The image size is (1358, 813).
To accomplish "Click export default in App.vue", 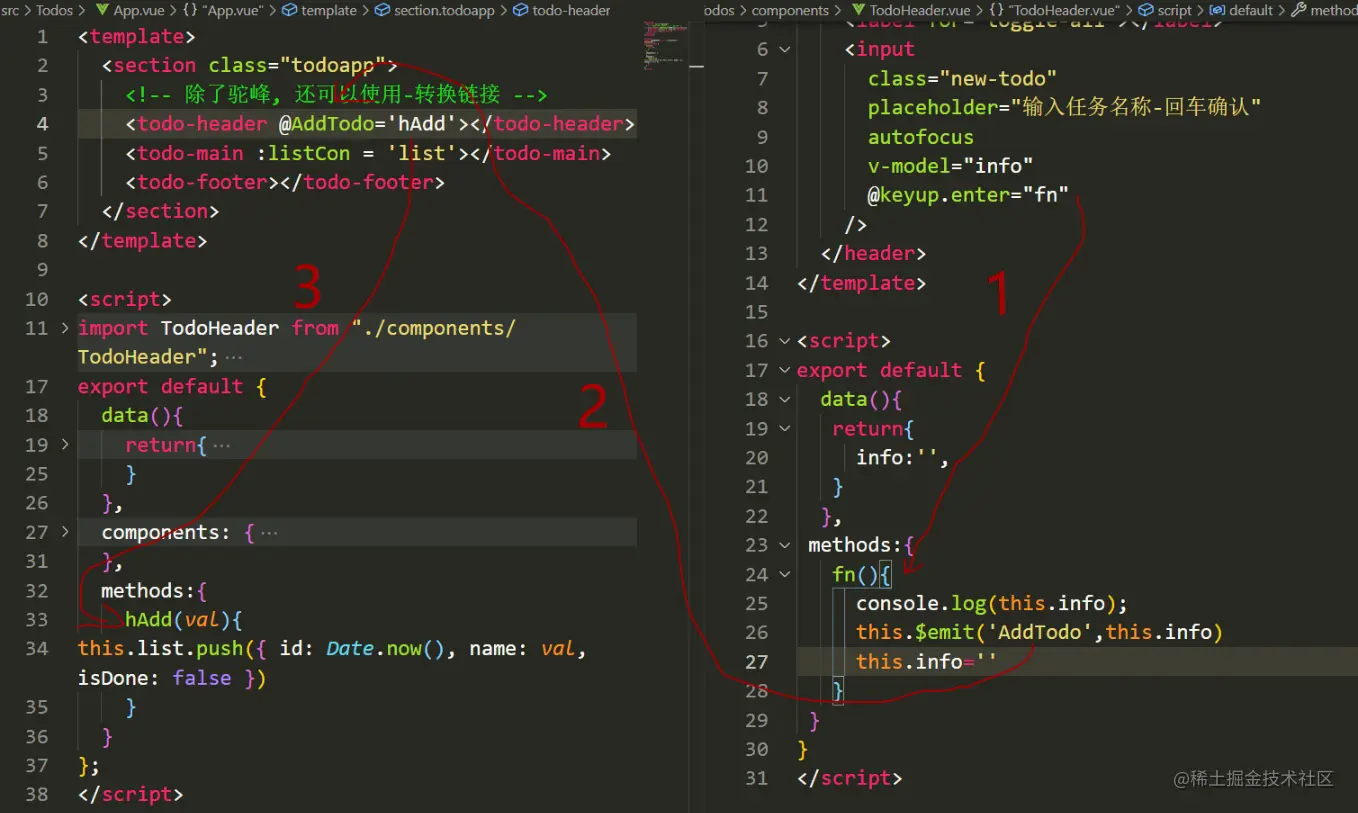I will pos(160,387).
